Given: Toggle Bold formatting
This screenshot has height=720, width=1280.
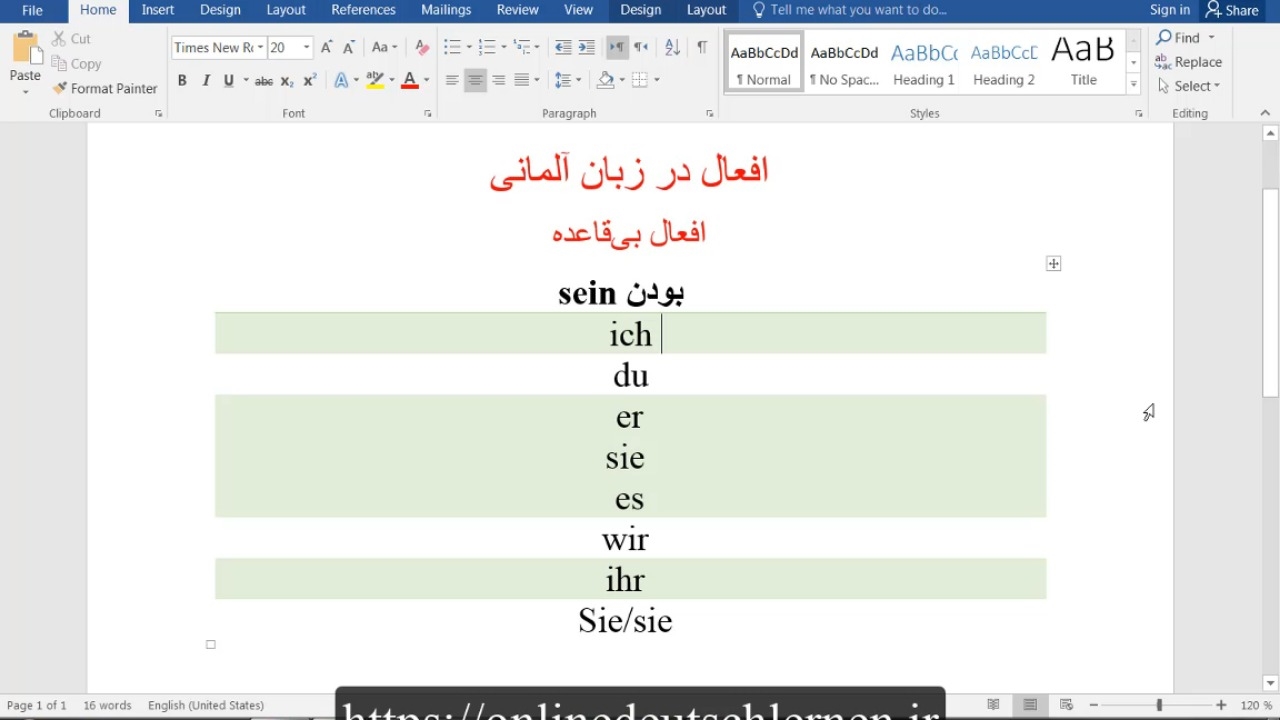Looking at the screenshot, I should (182, 80).
